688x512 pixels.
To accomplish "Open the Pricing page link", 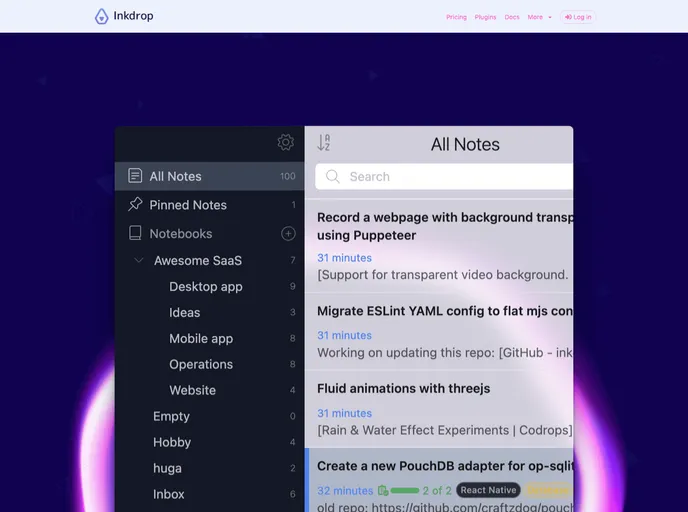I will coord(456,17).
